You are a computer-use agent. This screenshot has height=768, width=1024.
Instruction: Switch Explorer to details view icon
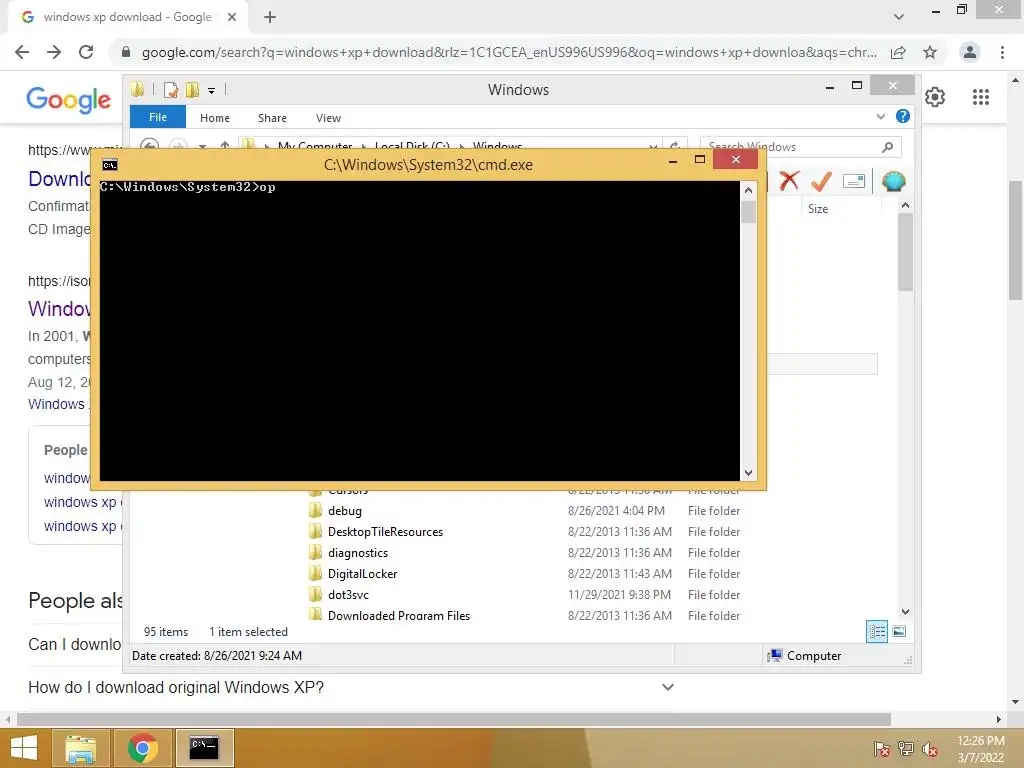pyautogui.click(x=876, y=632)
